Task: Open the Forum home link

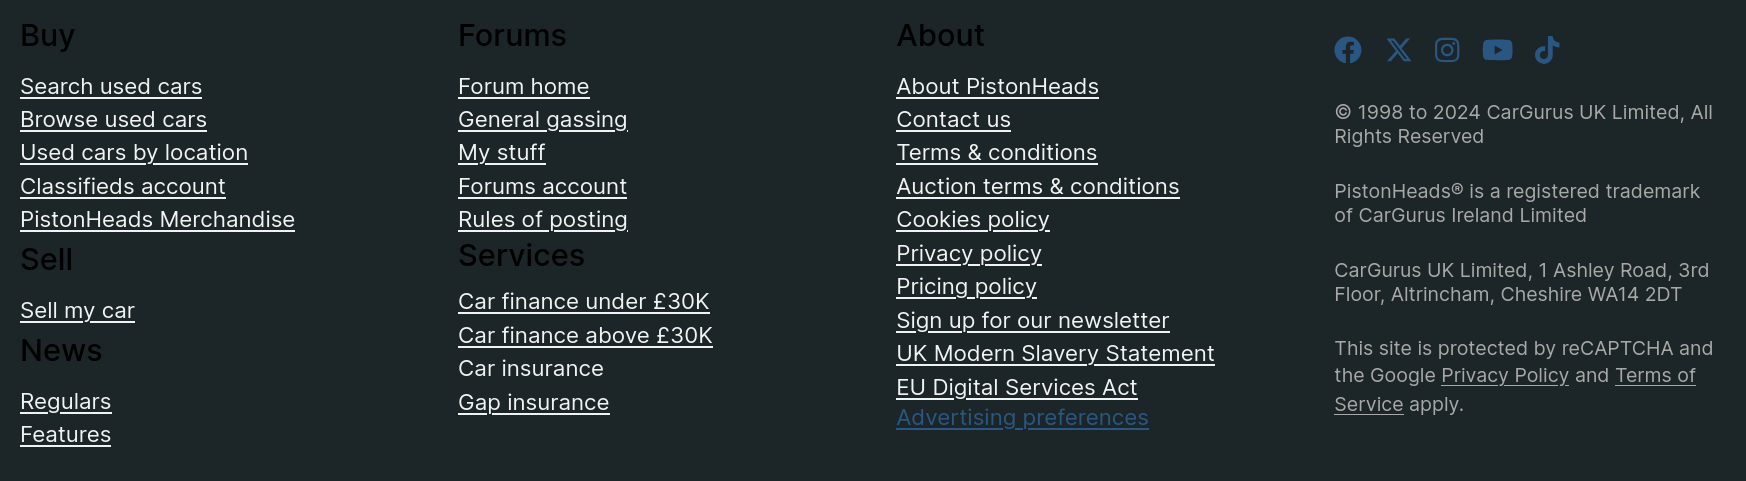Action: pos(523,87)
